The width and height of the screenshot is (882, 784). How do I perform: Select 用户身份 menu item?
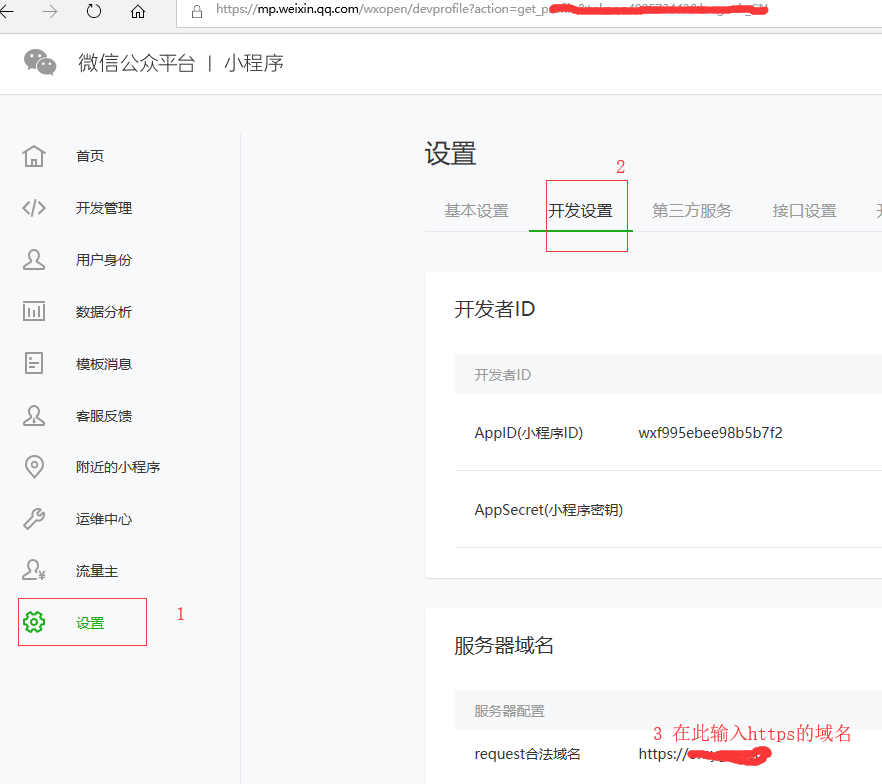104,260
